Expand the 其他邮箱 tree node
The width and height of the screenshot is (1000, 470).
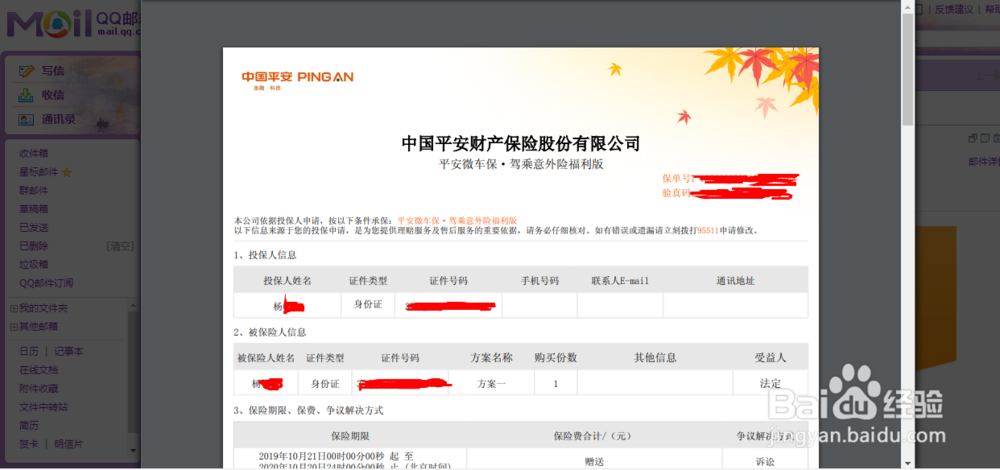[13, 327]
